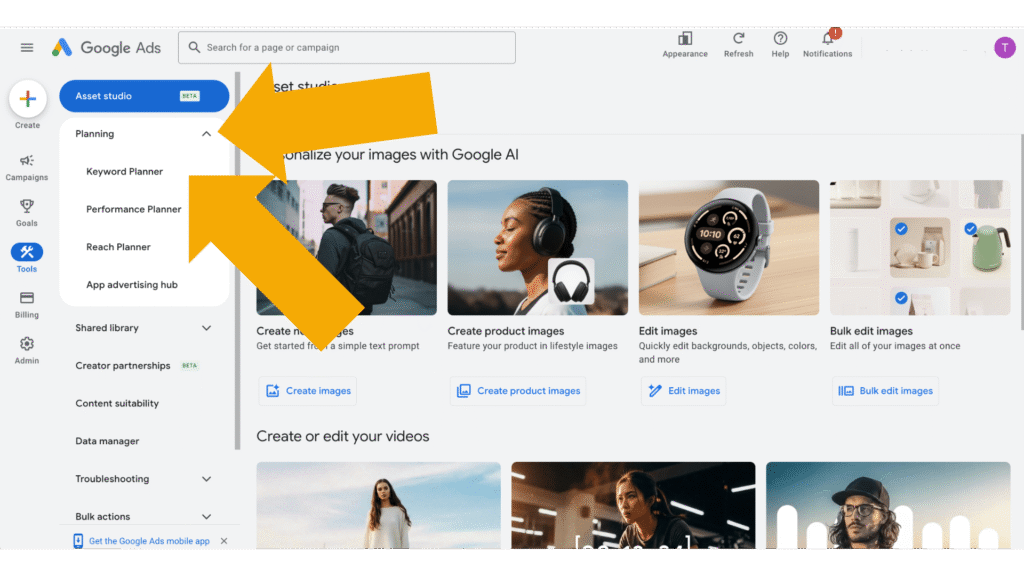
Task: Open the Help icon
Action: pos(780,40)
